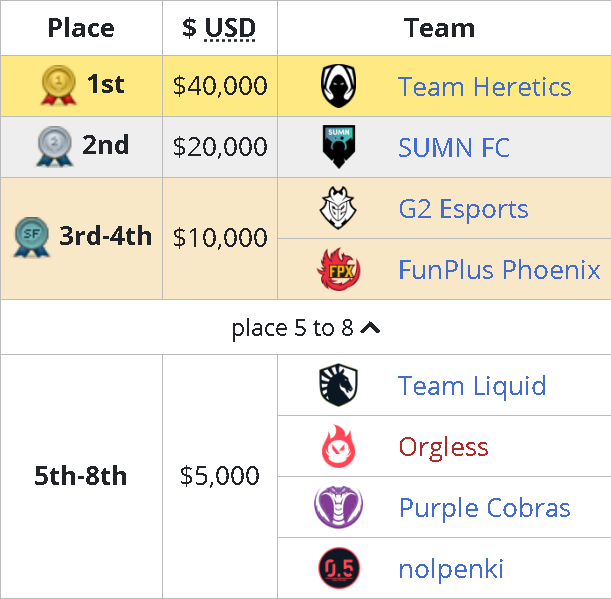Click the SUMN FC logo icon
Image resolution: width=611 pixels, height=599 pixels.
(x=339, y=148)
